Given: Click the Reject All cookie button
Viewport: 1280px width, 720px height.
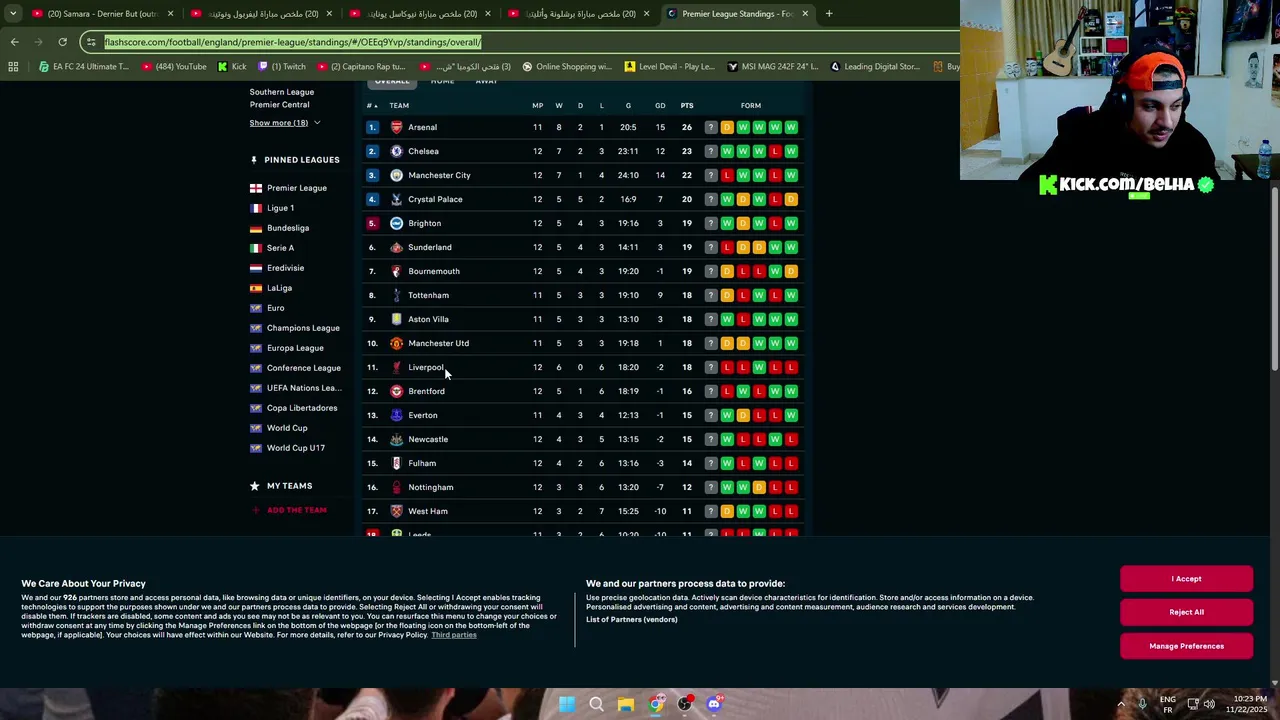Looking at the screenshot, I should (1187, 612).
